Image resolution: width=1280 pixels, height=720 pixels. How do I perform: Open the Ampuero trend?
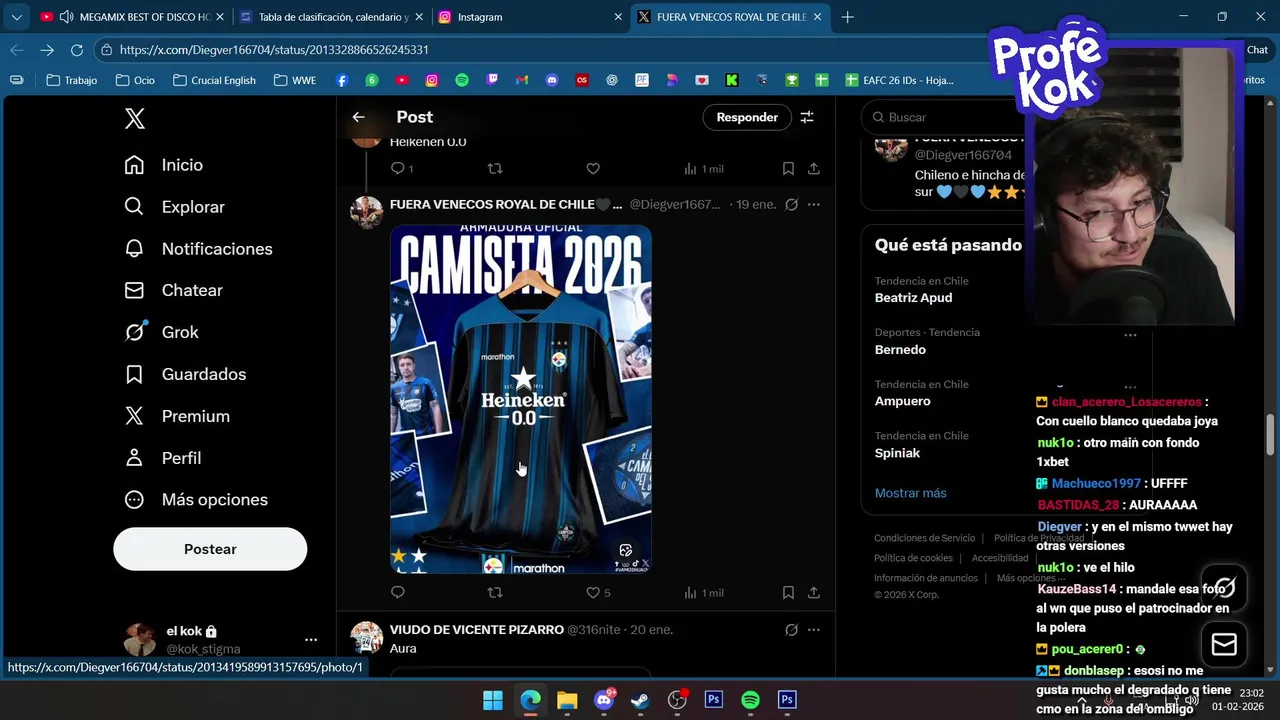tap(902, 401)
